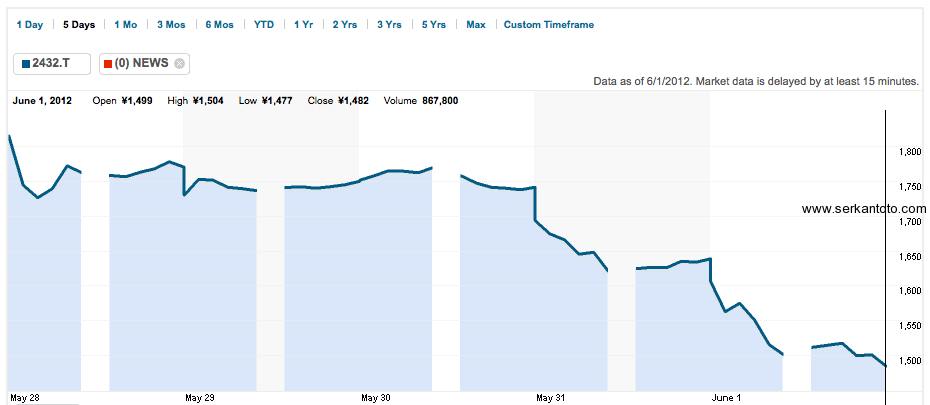Choose the 3 Yrs timeframe
The width and height of the screenshot is (930, 405).
pos(390,25)
